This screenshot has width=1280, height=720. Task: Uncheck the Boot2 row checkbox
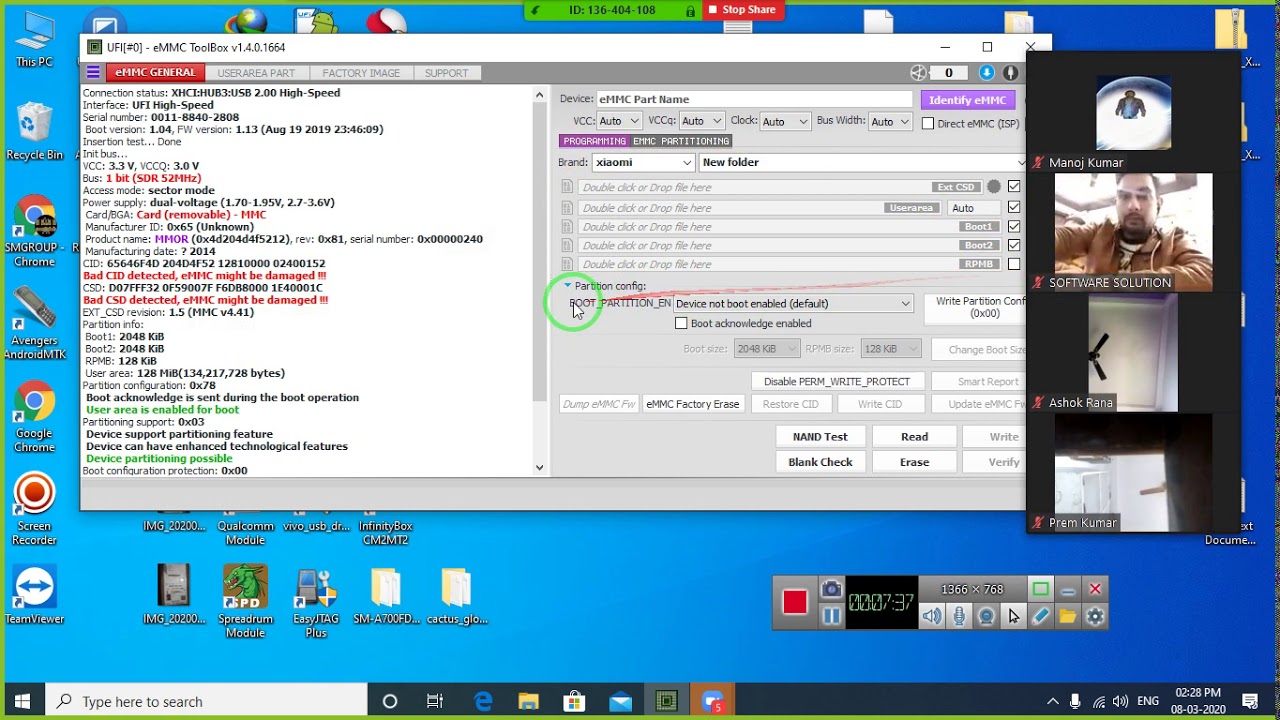pos(1014,245)
